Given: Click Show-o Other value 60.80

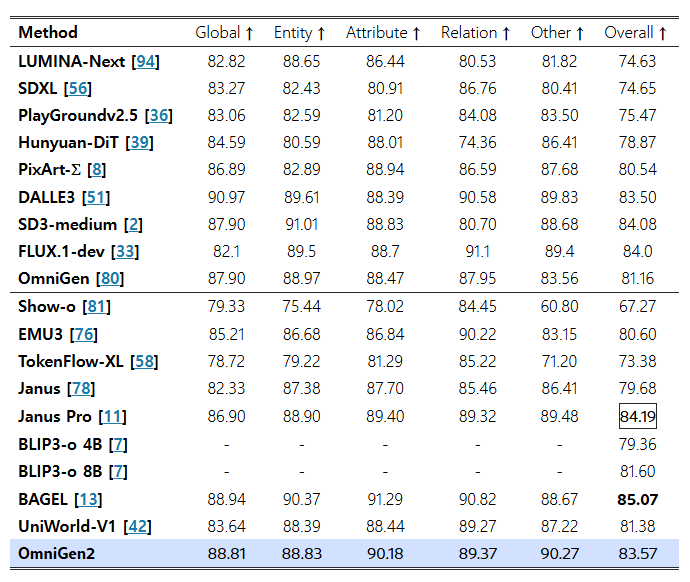Looking at the screenshot, I should 559,306.
